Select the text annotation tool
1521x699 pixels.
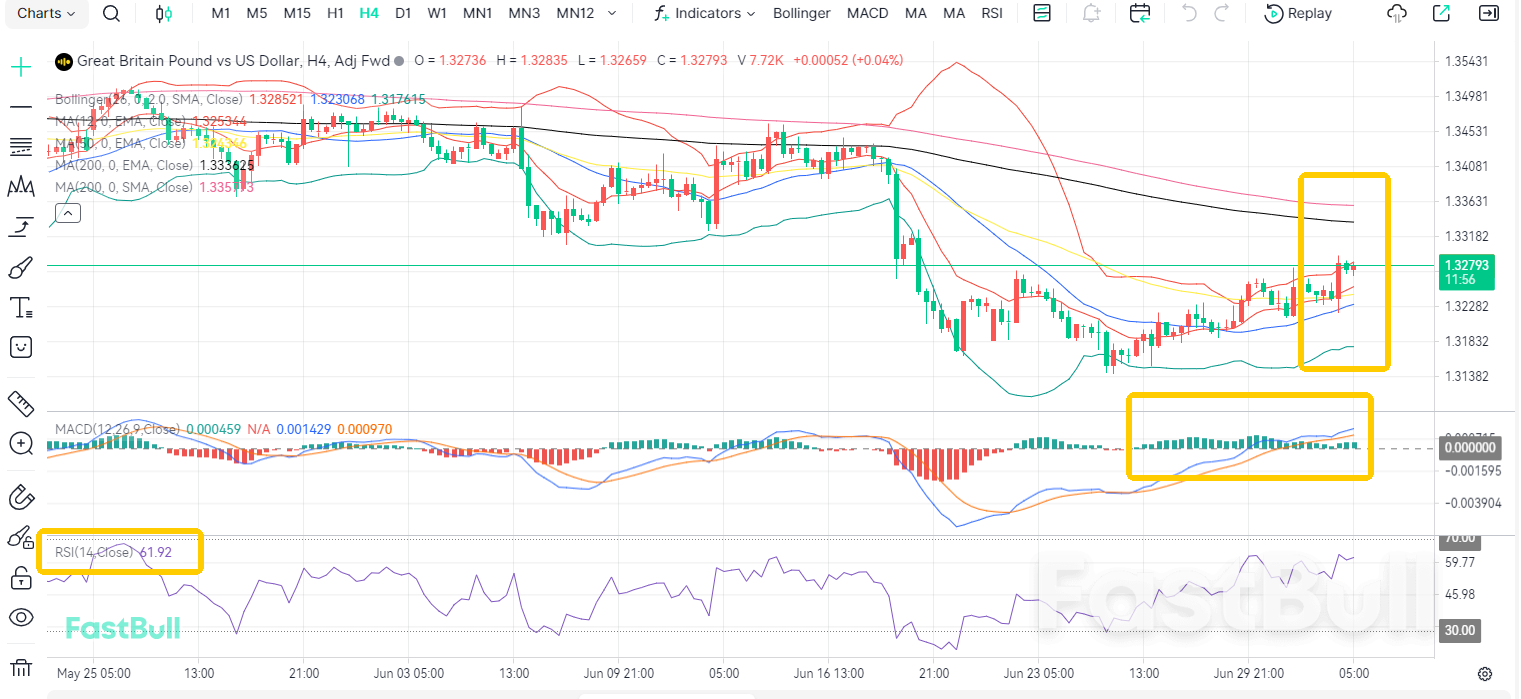(x=20, y=307)
